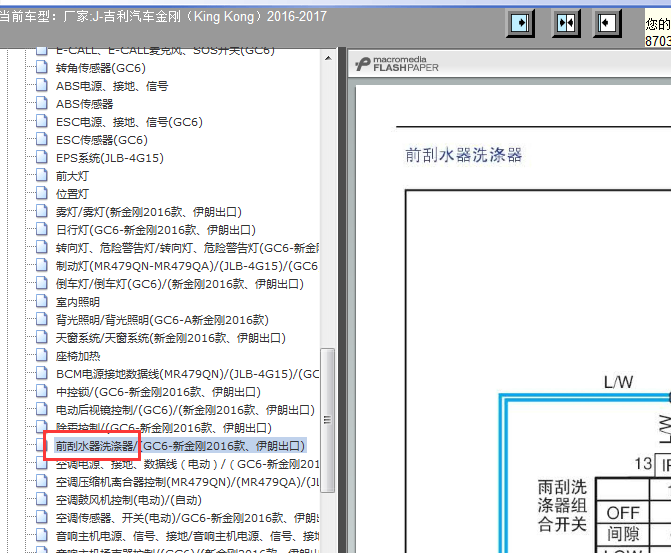Click the tree list scrollbar thumb
Image resolution: width=671 pixels, height=553 pixels.
[x=327, y=420]
